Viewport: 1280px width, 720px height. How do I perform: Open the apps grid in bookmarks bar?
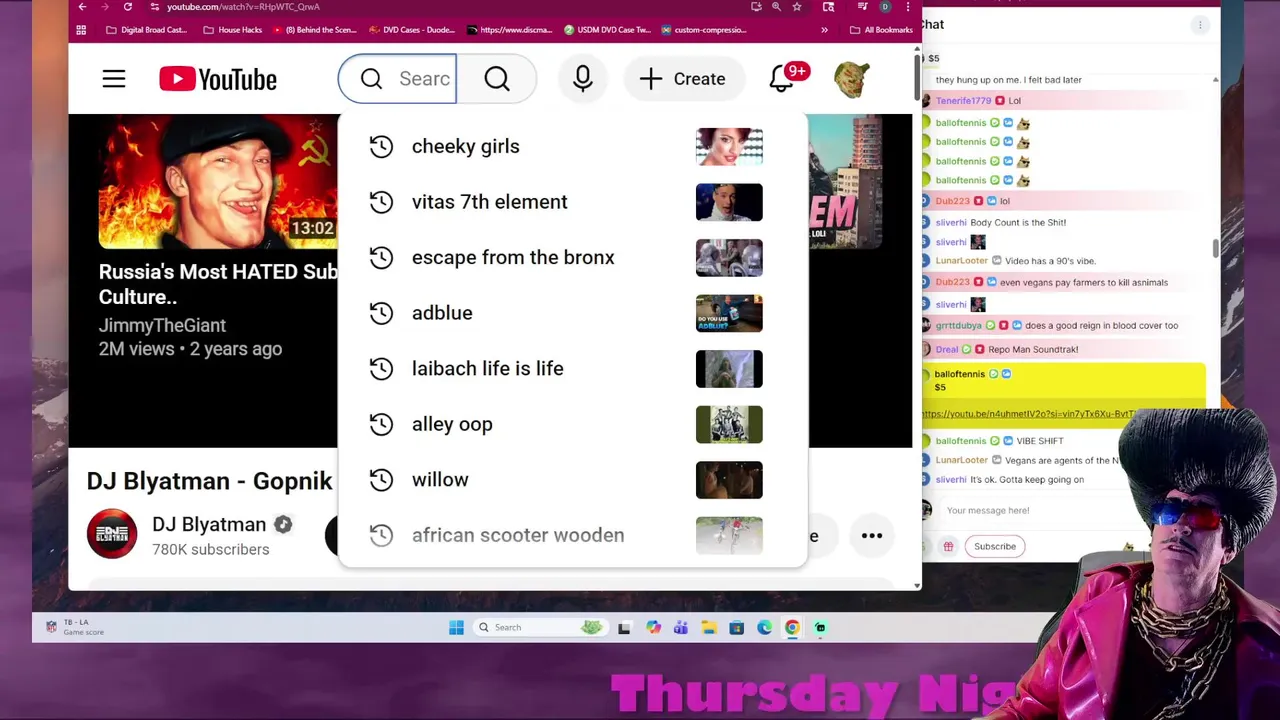point(81,30)
